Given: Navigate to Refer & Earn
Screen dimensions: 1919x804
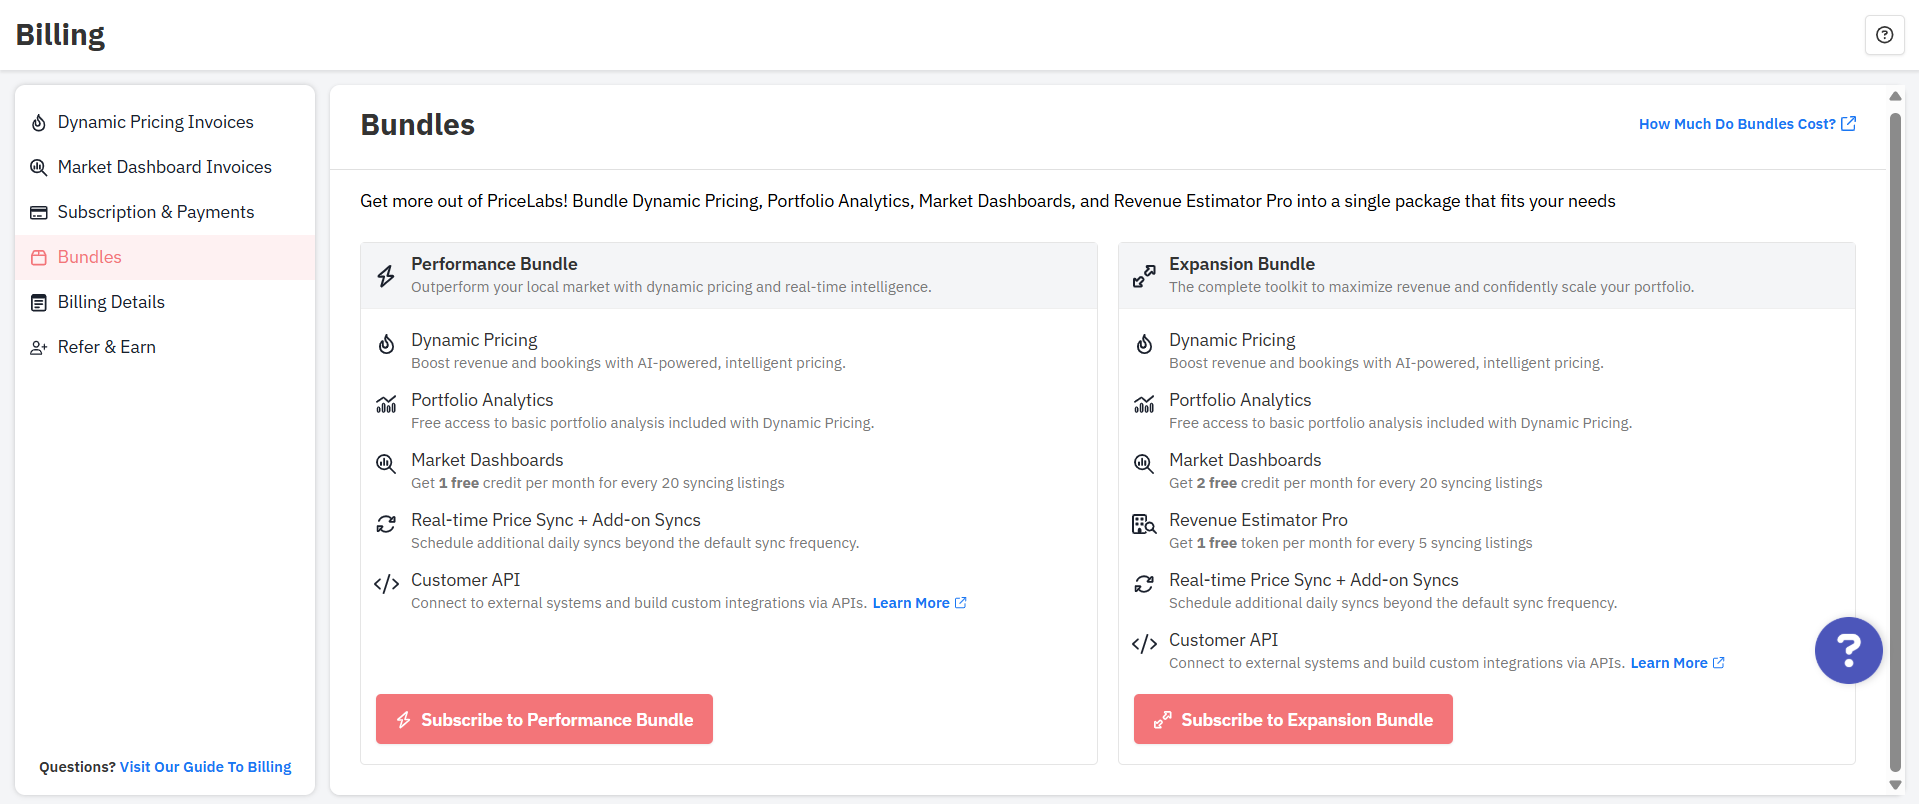Looking at the screenshot, I should 165,347.
